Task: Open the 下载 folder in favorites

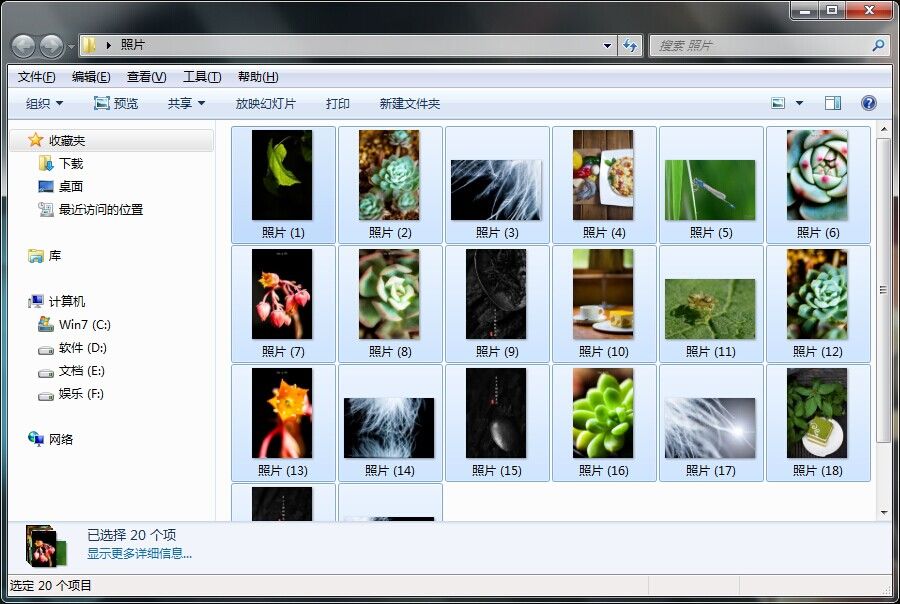Action: (x=70, y=163)
